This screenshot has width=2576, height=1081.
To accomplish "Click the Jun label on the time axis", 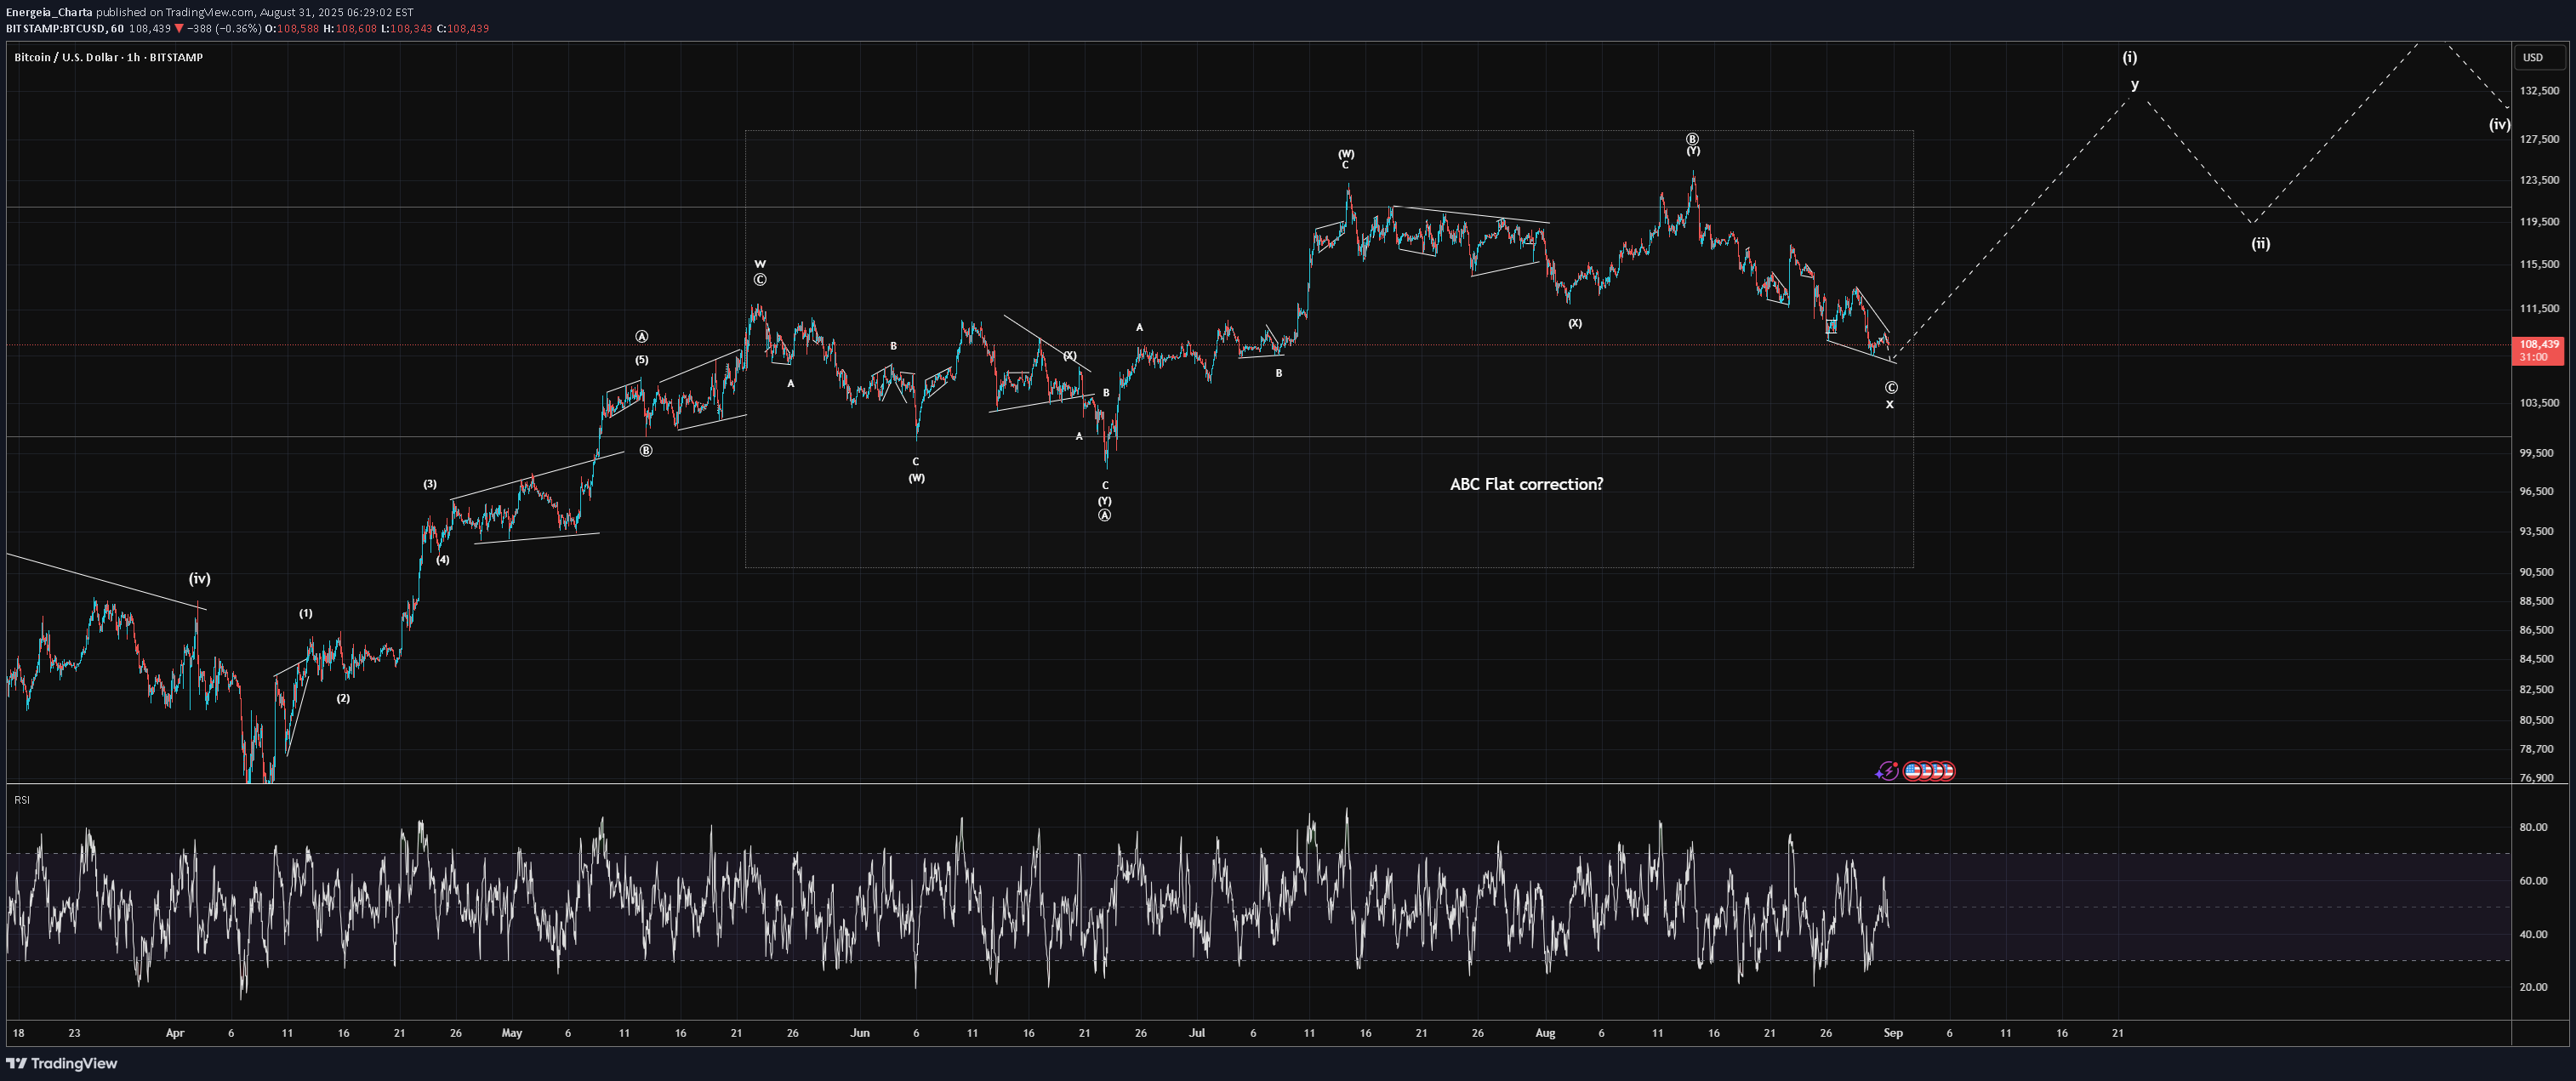I will point(860,1033).
